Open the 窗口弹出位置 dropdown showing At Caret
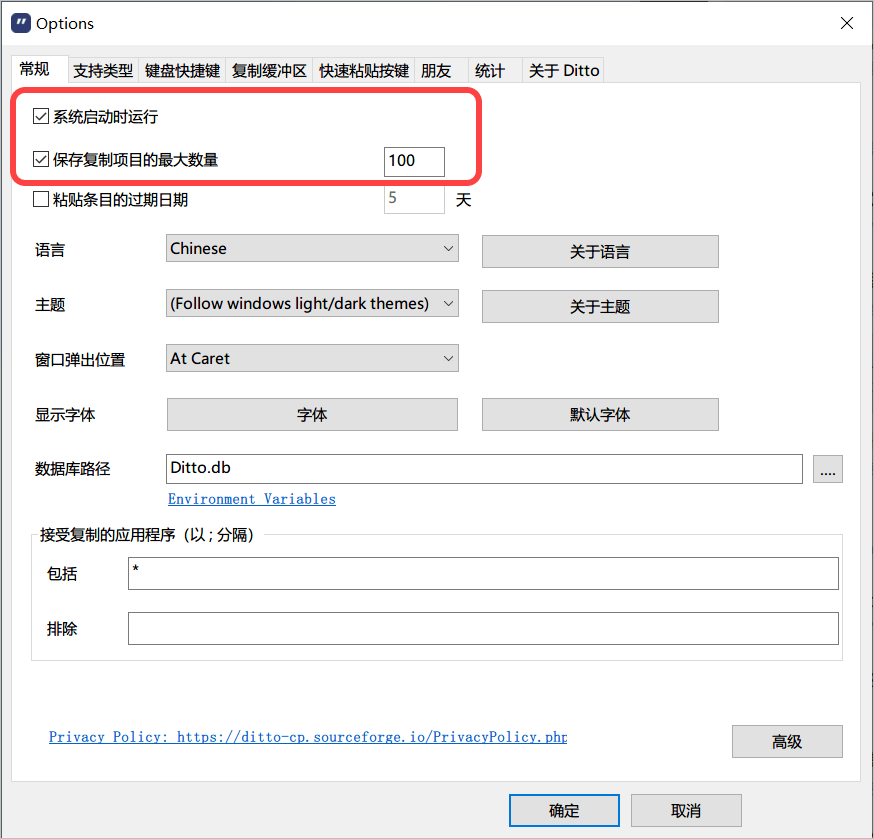The image size is (874, 839). 312,358
